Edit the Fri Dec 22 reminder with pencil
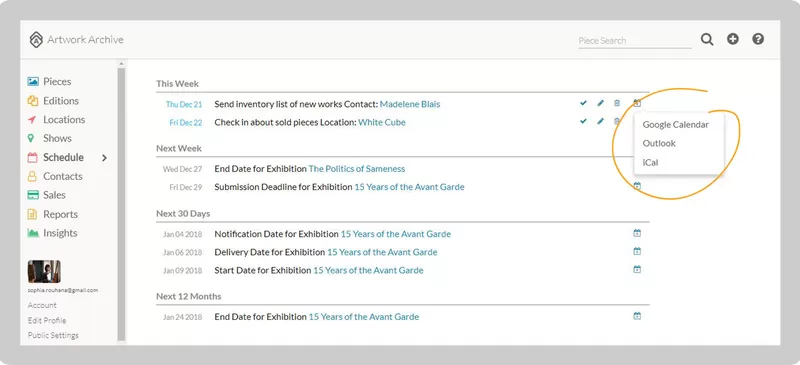 pos(601,121)
